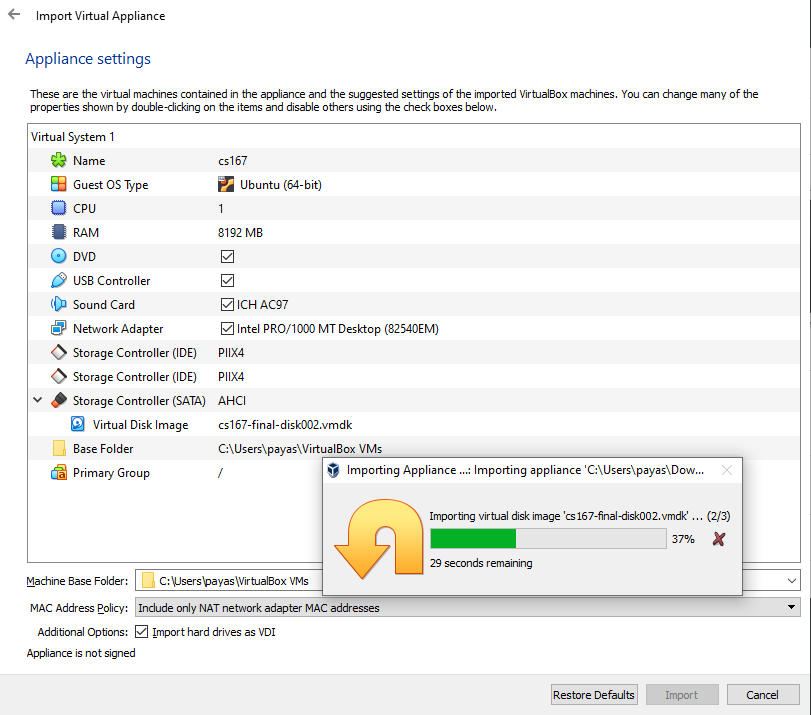The width and height of the screenshot is (811, 715).
Task: Select the AHCI controller value
Action: (232, 400)
